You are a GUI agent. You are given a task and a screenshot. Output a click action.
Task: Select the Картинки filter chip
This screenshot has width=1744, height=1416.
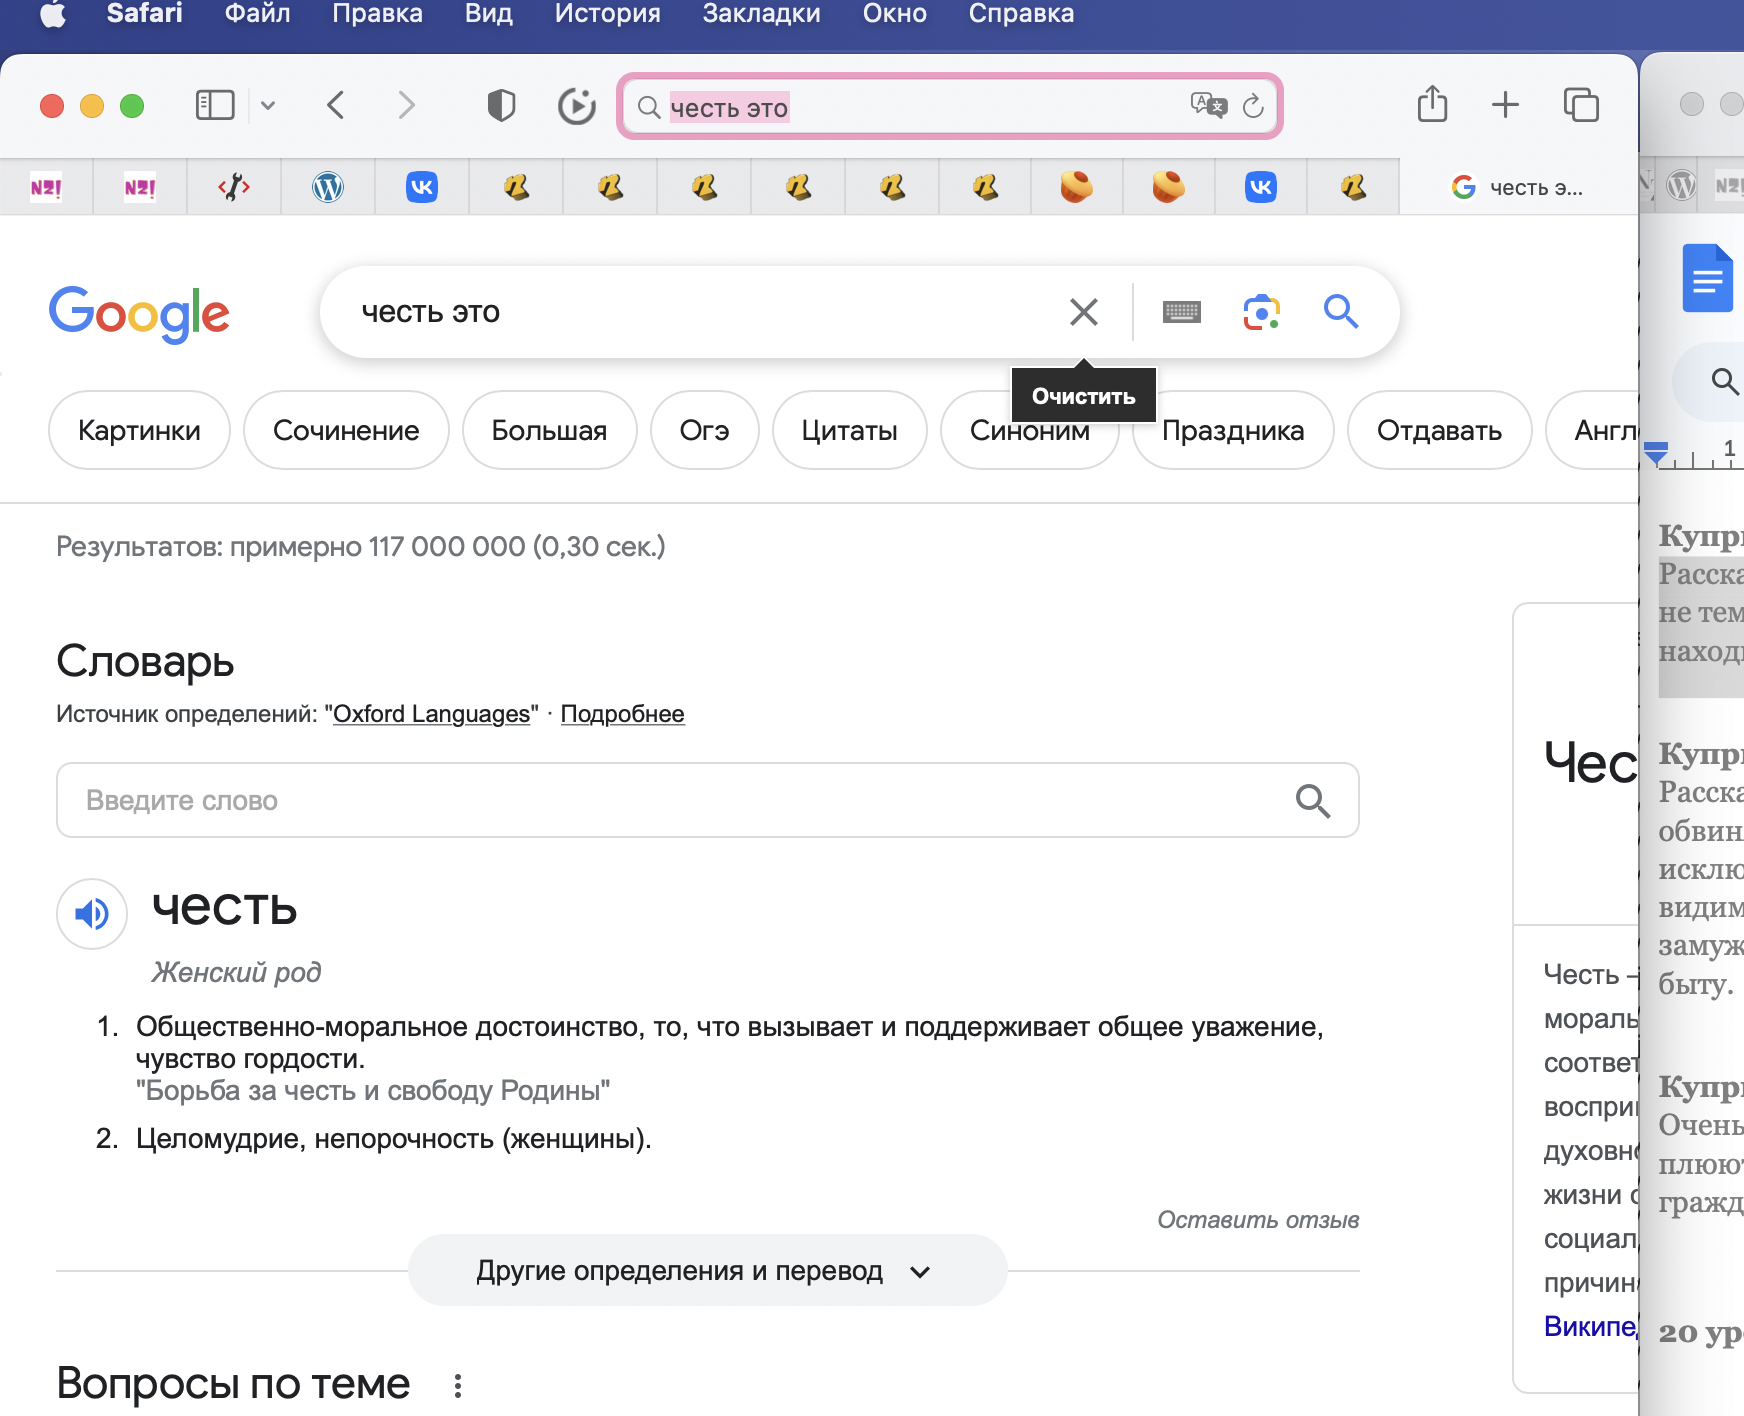(139, 430)
